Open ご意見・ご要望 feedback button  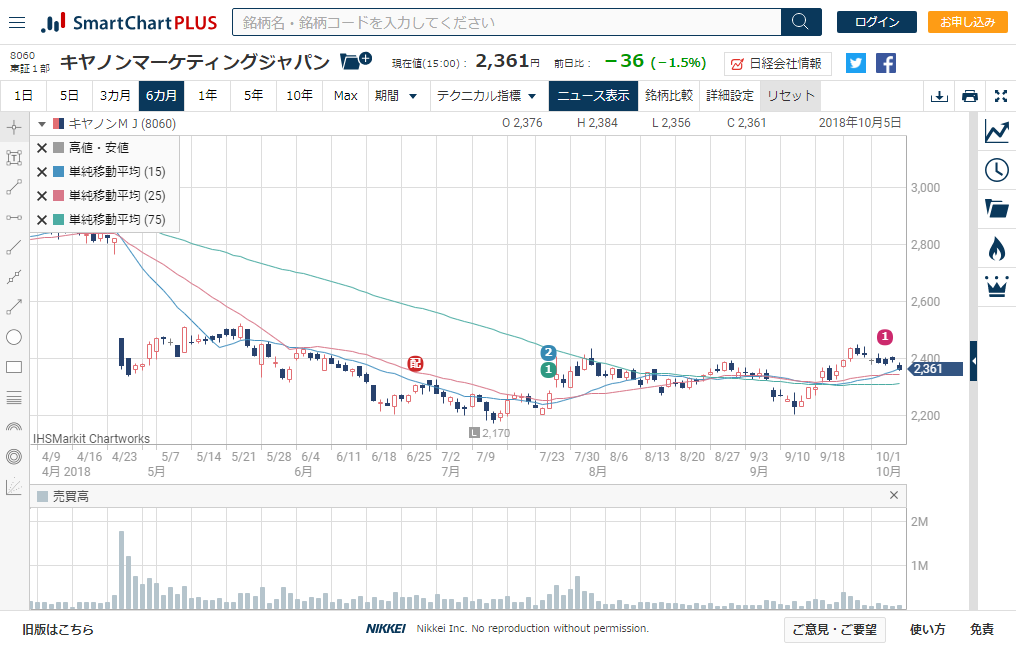point(835,629)
